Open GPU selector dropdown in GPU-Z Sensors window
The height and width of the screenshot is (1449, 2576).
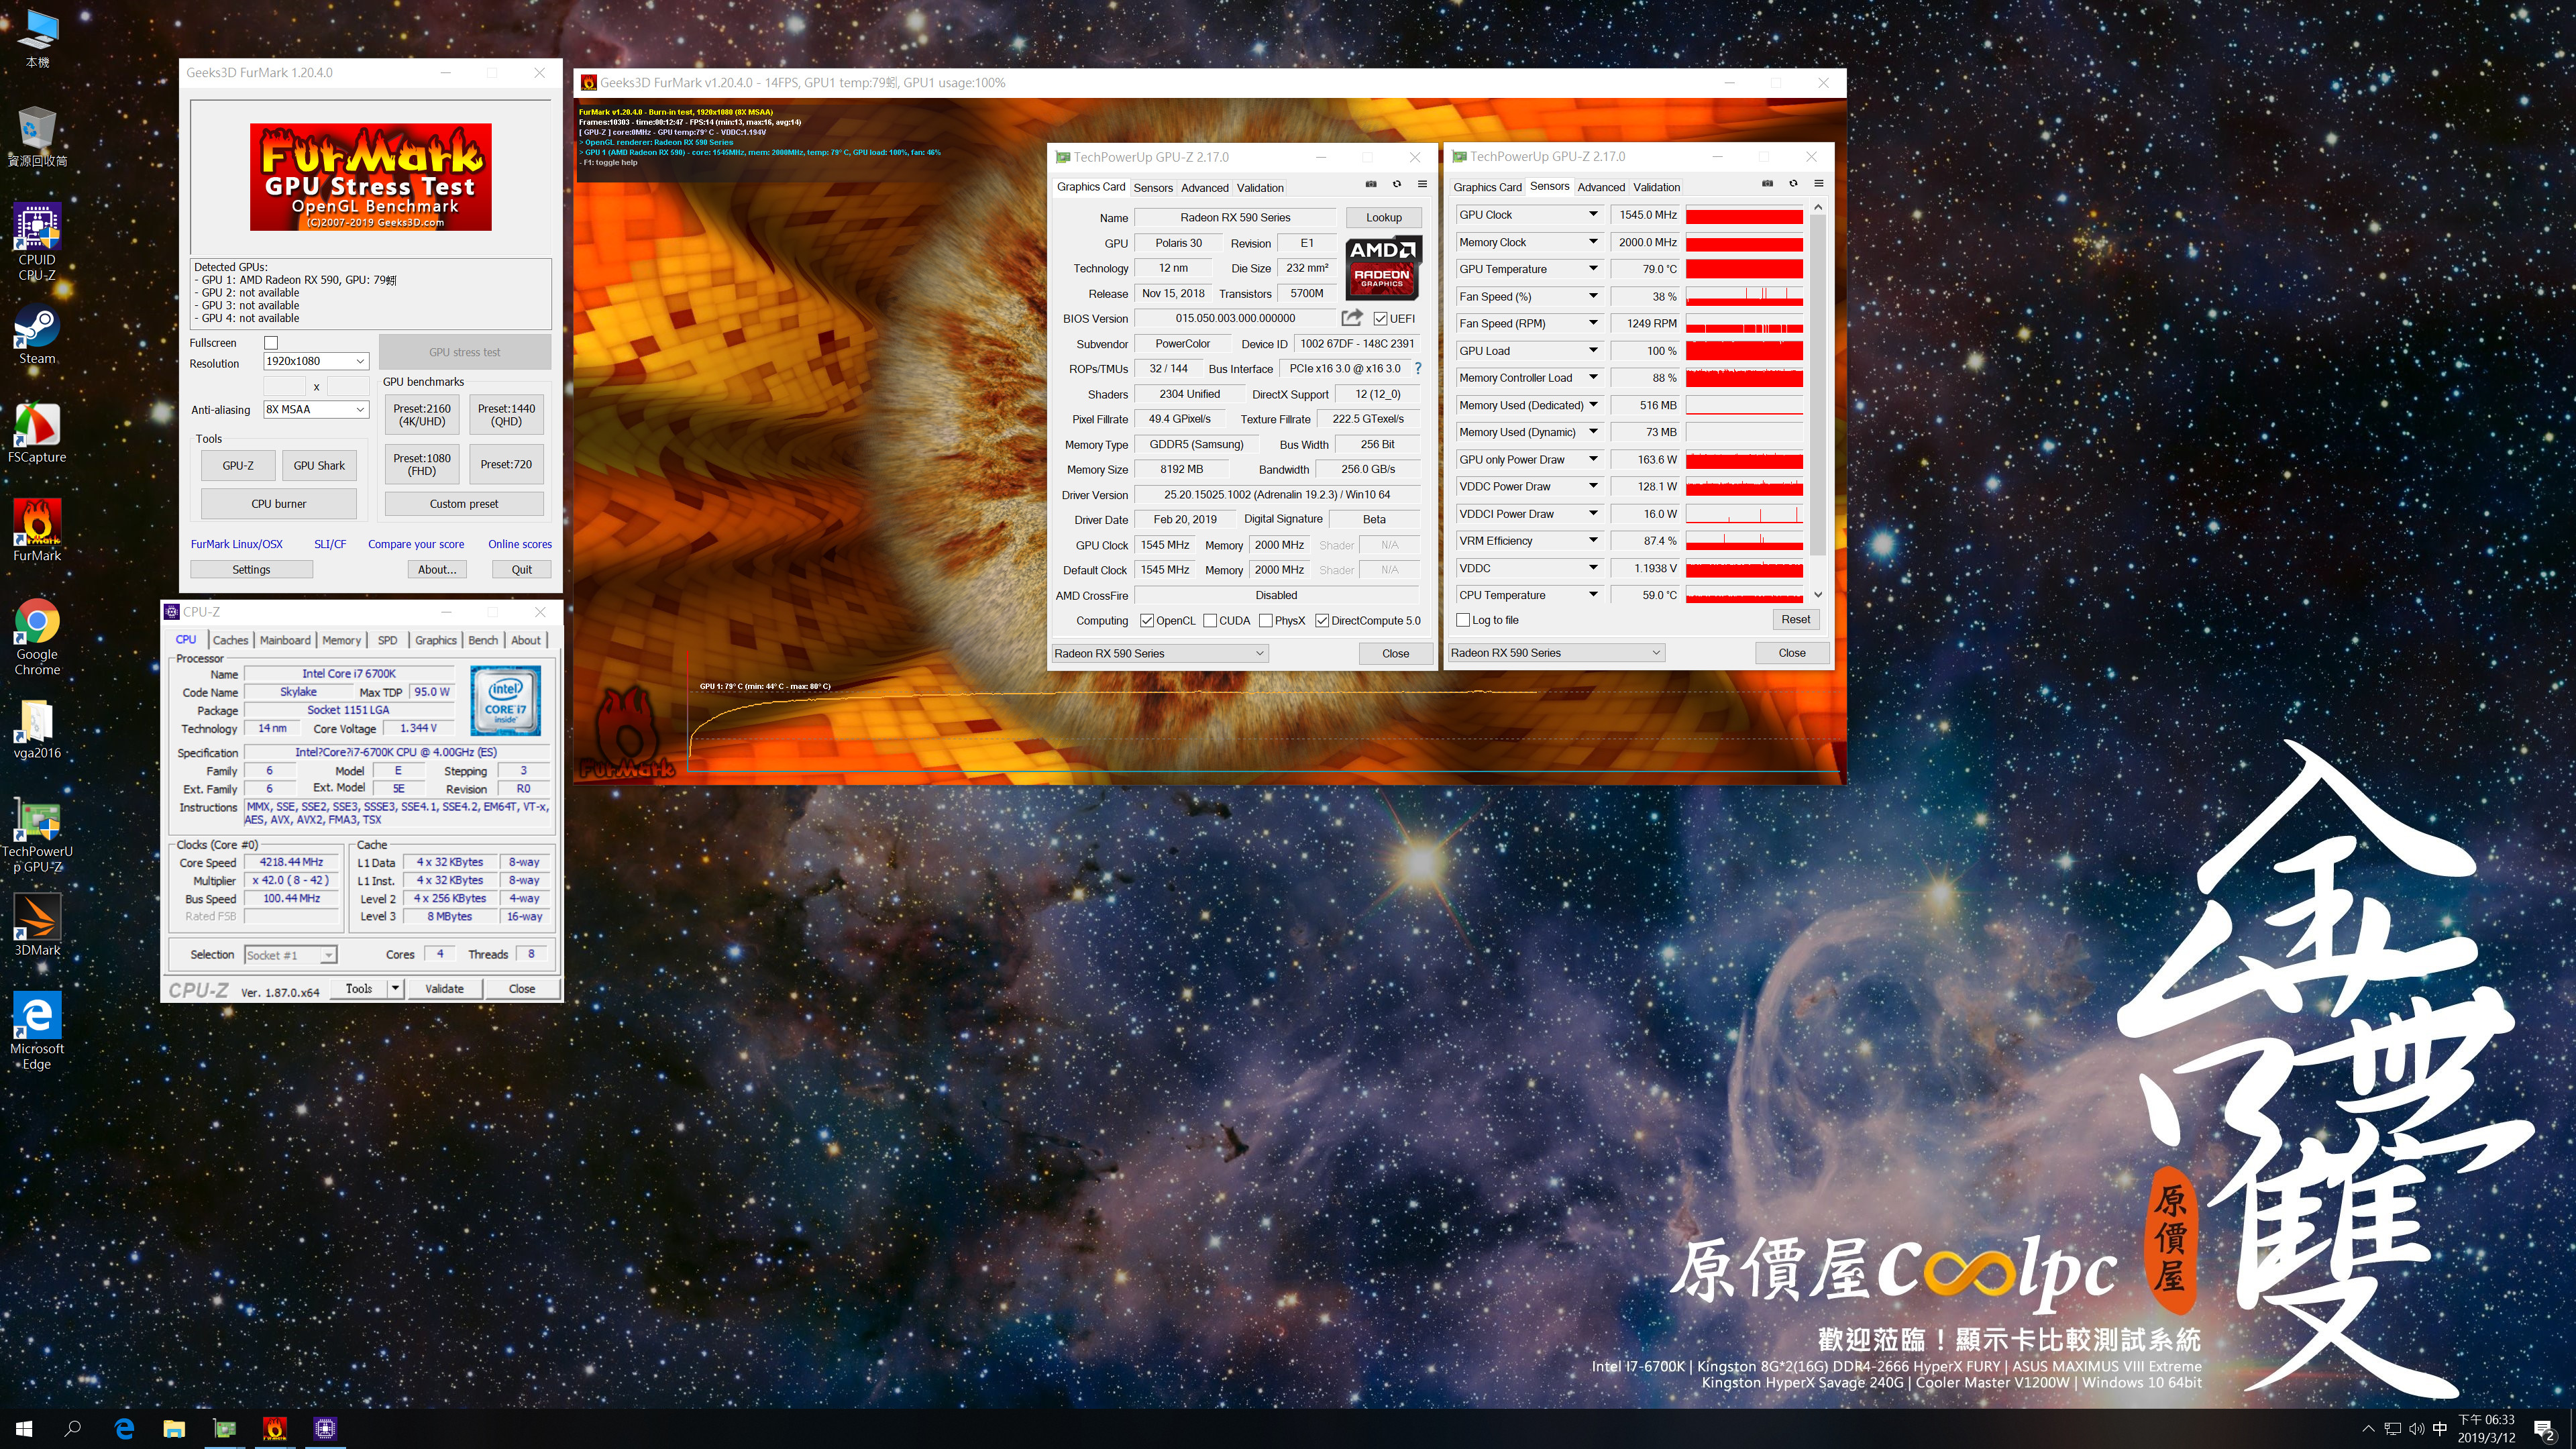1556,653
